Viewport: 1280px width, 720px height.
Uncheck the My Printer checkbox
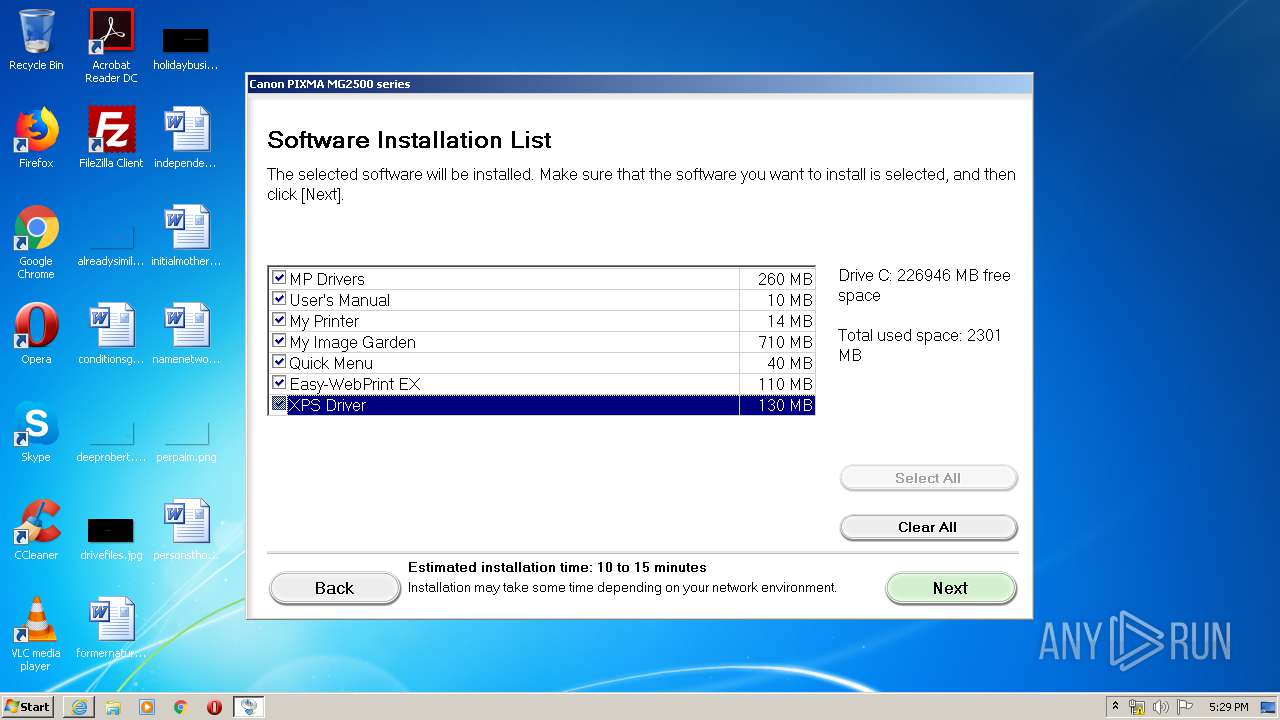279,320
